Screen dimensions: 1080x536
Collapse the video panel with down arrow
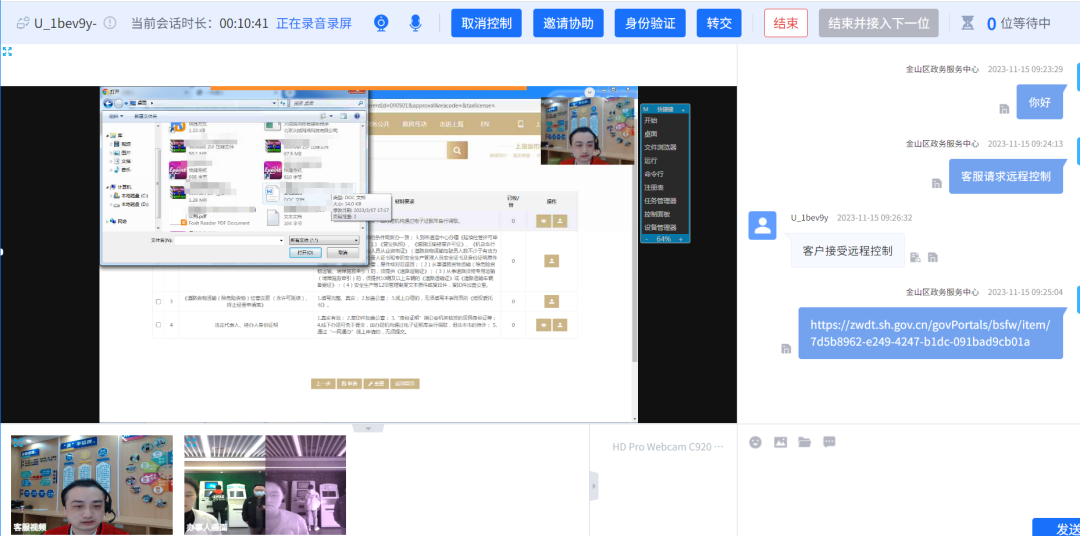(368, 429)
